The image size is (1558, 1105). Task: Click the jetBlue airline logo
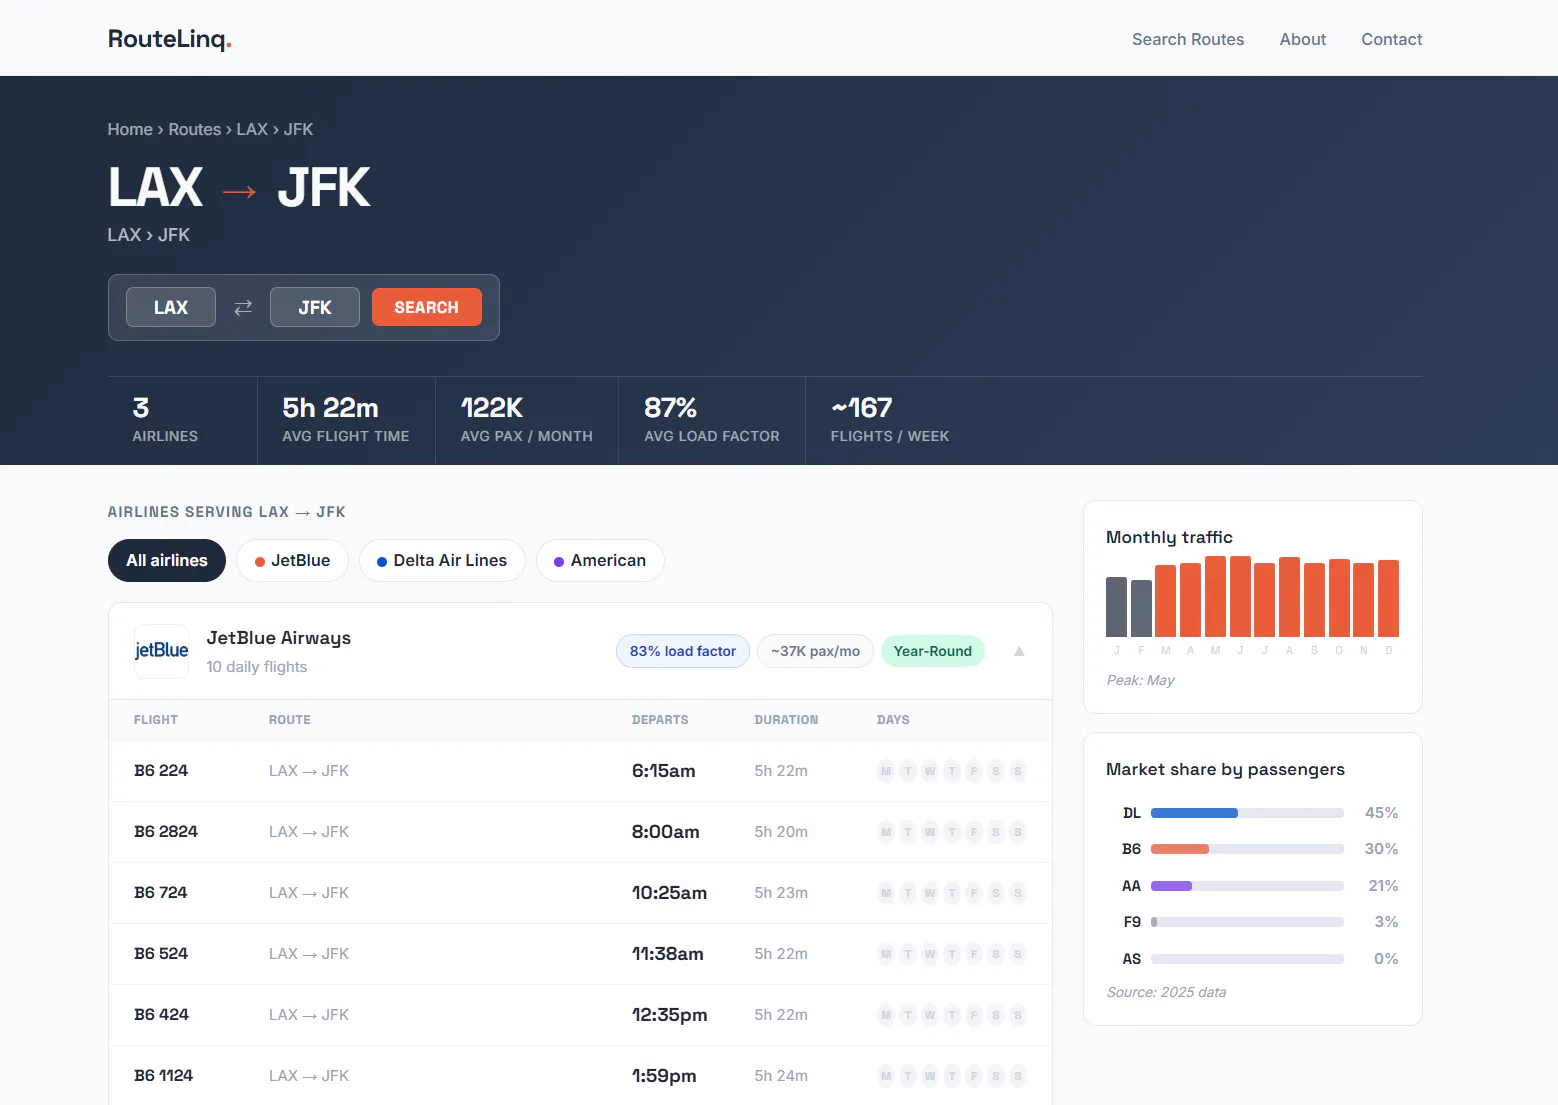(162, 651)
